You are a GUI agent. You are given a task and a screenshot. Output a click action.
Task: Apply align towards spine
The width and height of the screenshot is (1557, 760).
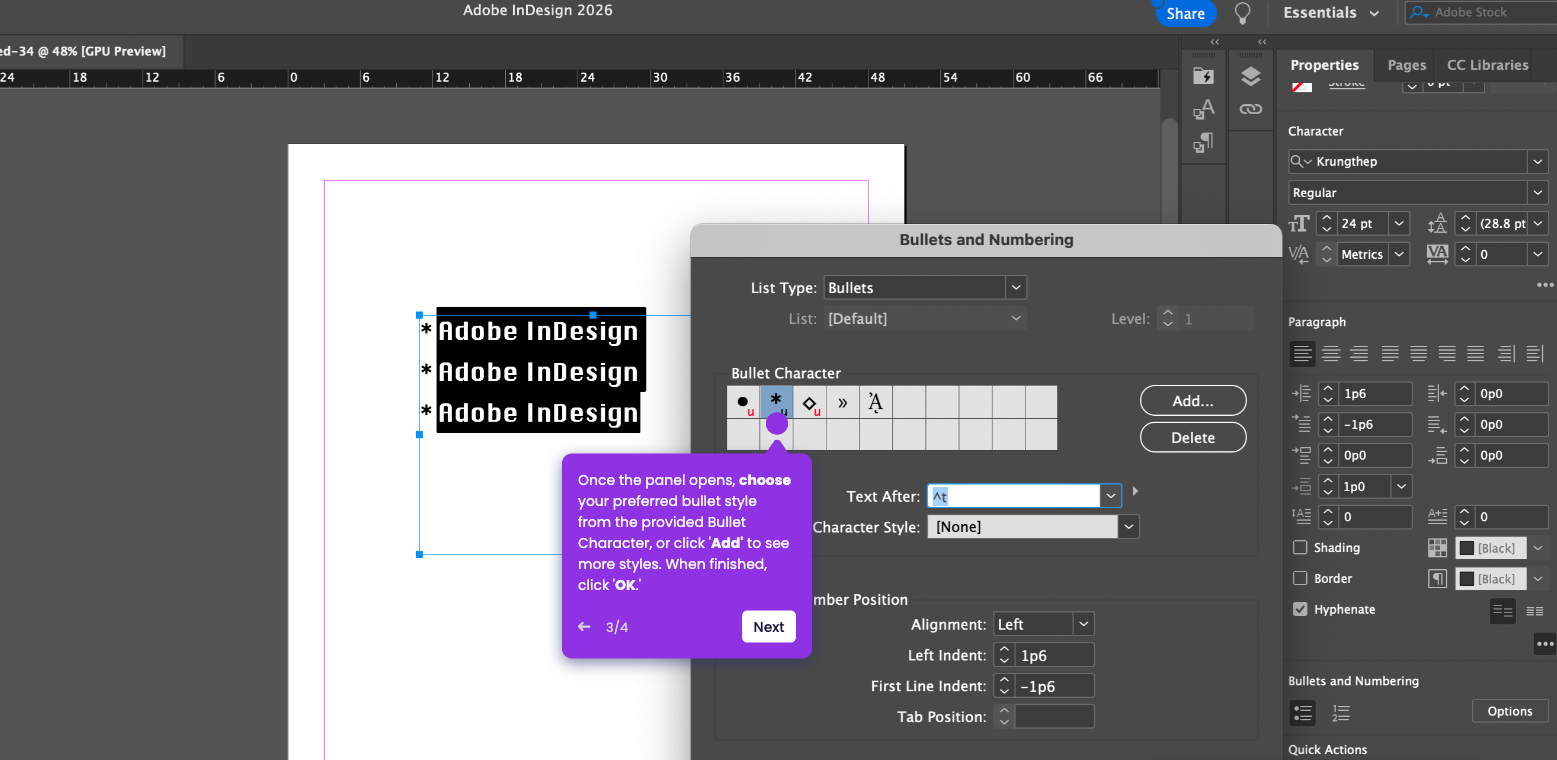[x=1506, y=353]
